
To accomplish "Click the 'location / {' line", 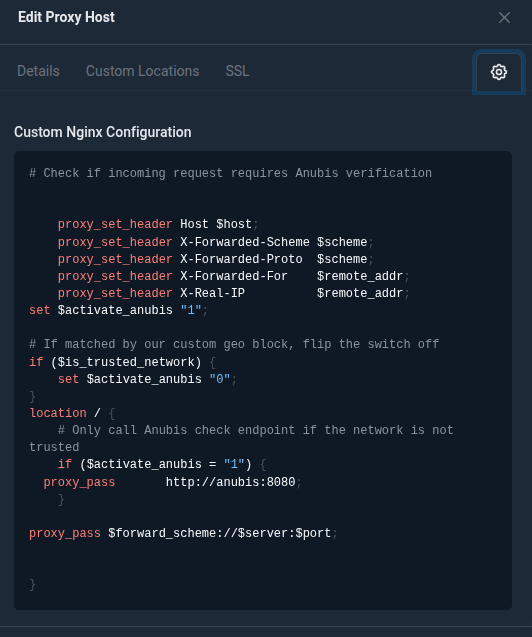I will coord(72,413).
